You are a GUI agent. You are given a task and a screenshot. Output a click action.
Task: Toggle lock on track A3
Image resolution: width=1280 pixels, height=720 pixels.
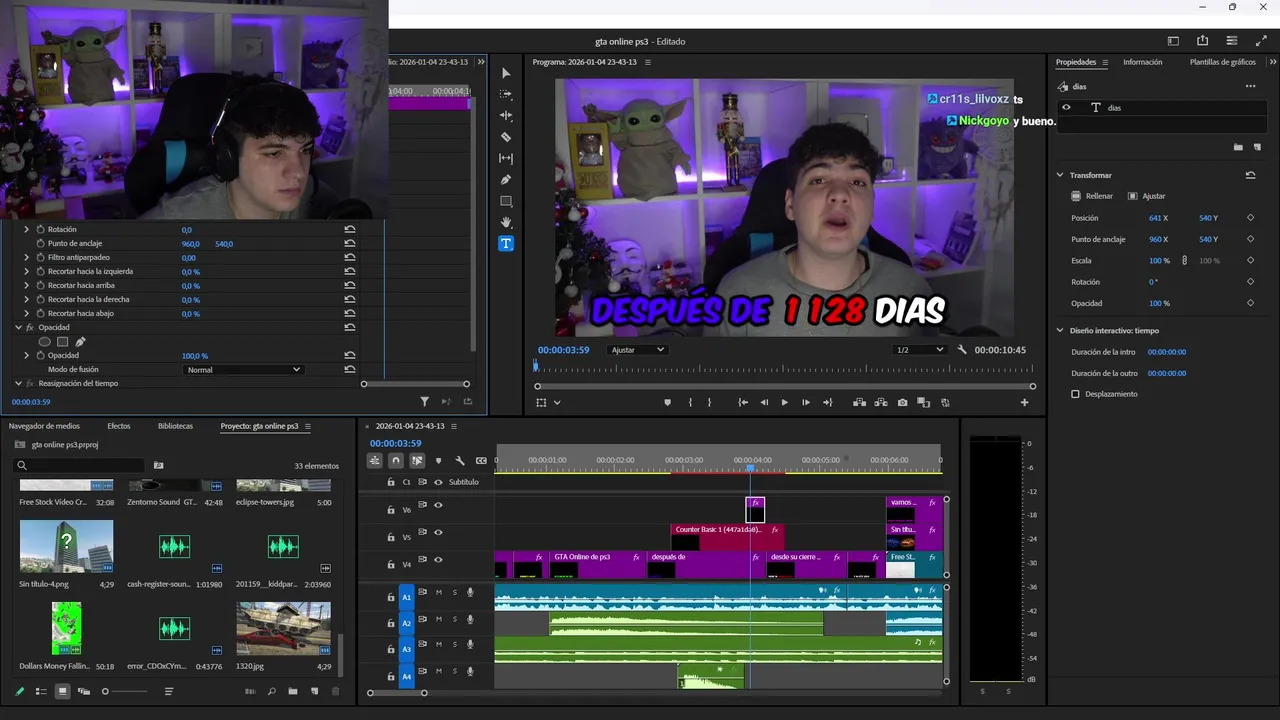[x=391, y=651]
